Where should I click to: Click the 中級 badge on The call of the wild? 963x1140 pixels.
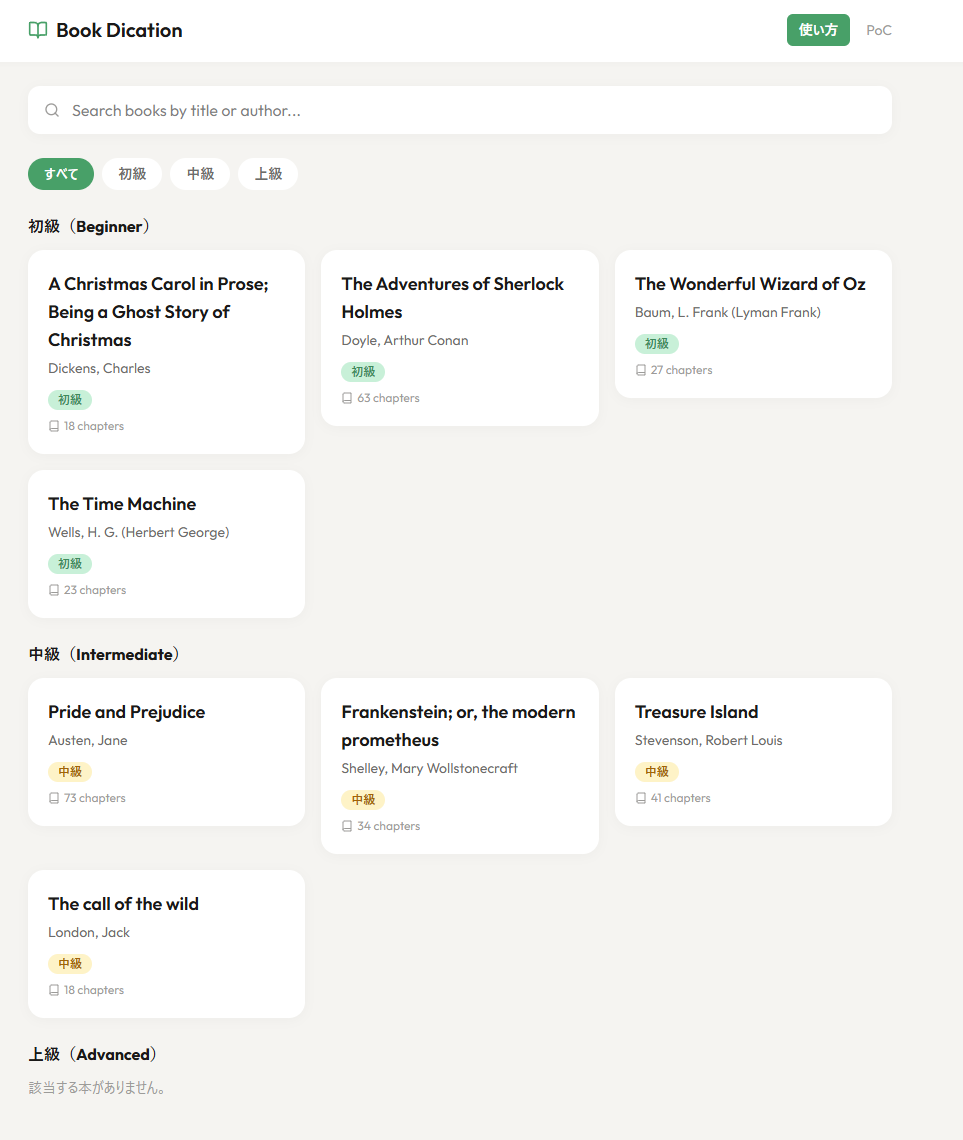(70, 964)
